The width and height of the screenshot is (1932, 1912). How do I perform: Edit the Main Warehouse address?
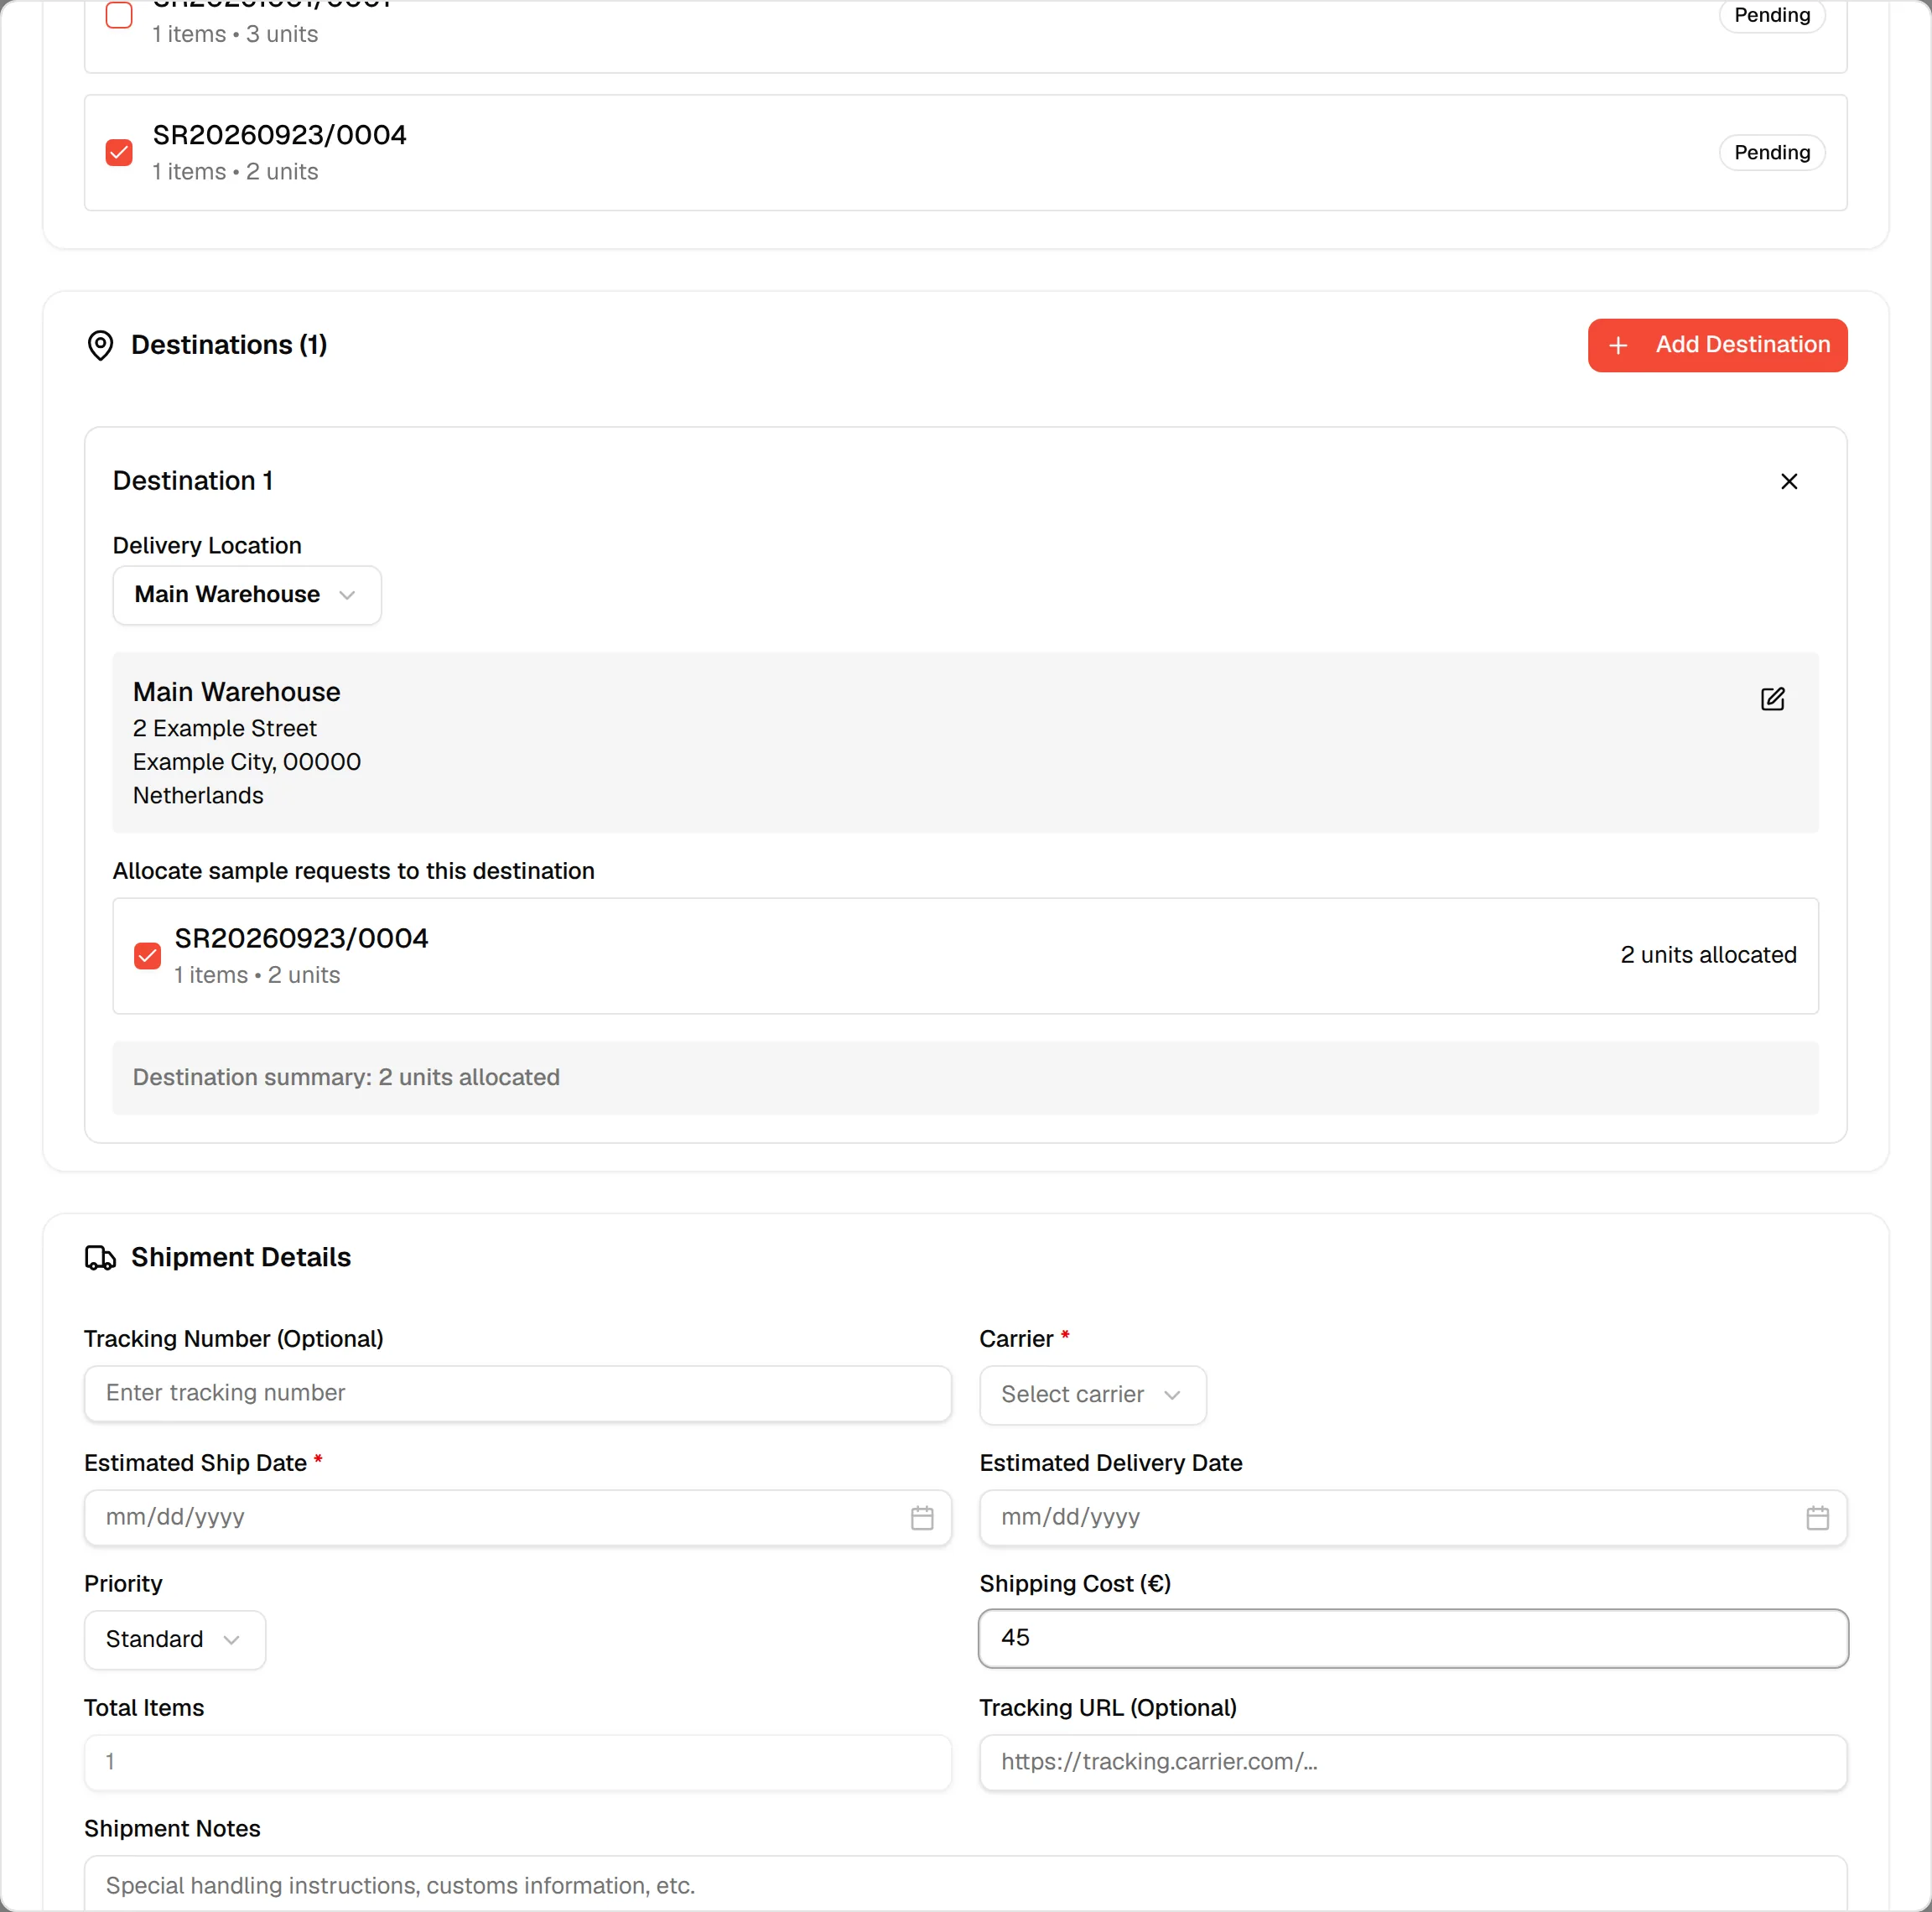1772,698
